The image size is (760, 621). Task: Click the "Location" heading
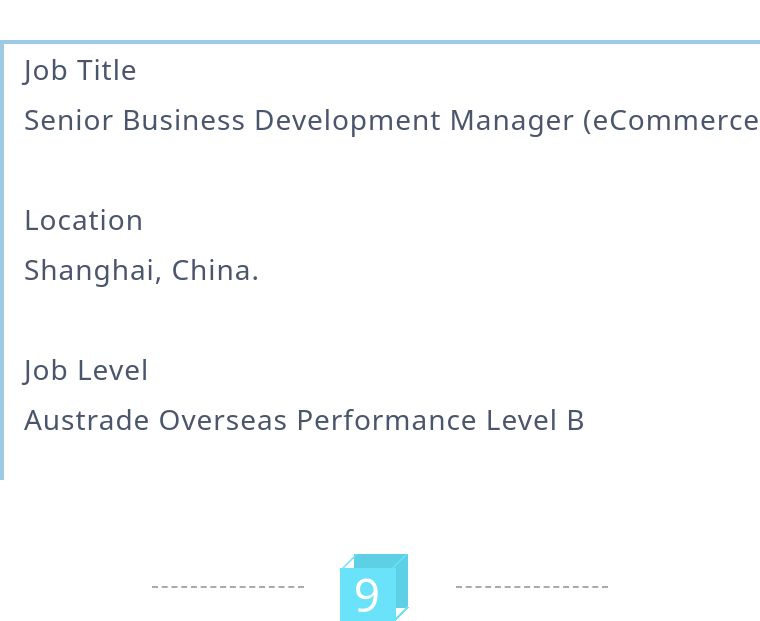[83, 221]
